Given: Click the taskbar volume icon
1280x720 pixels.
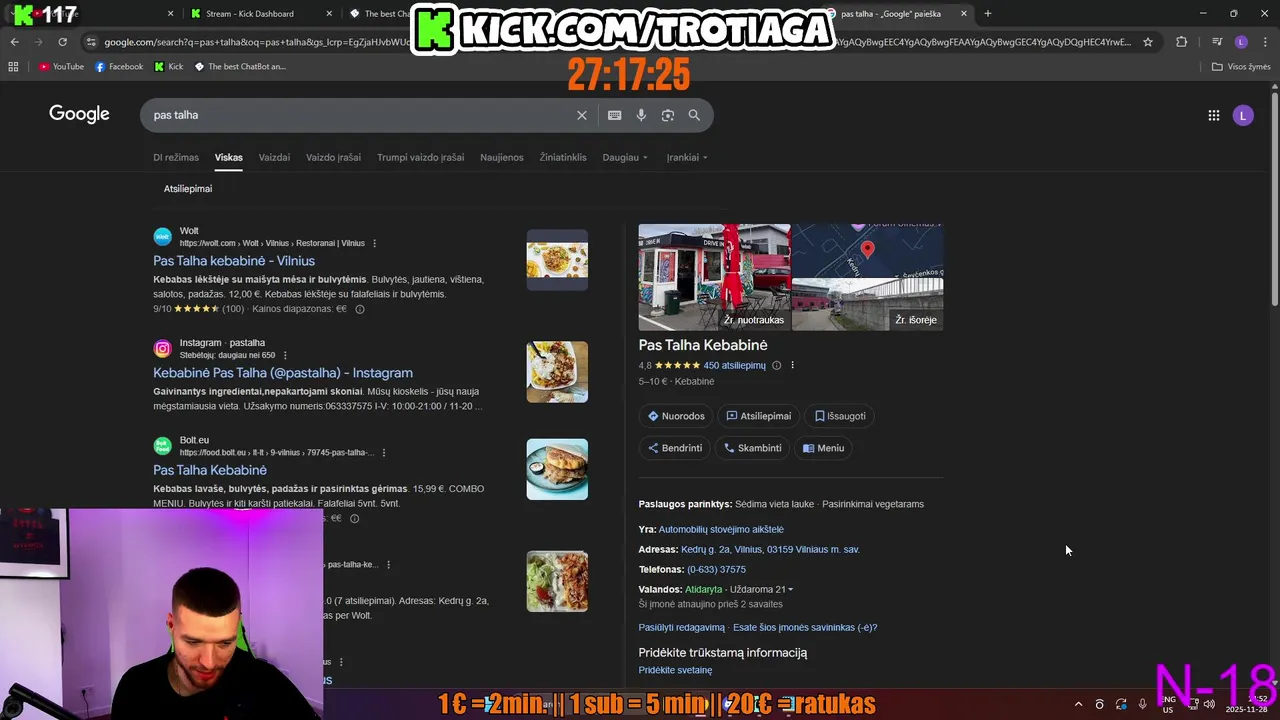Looking at the screenshot, I should point(1209,704).
